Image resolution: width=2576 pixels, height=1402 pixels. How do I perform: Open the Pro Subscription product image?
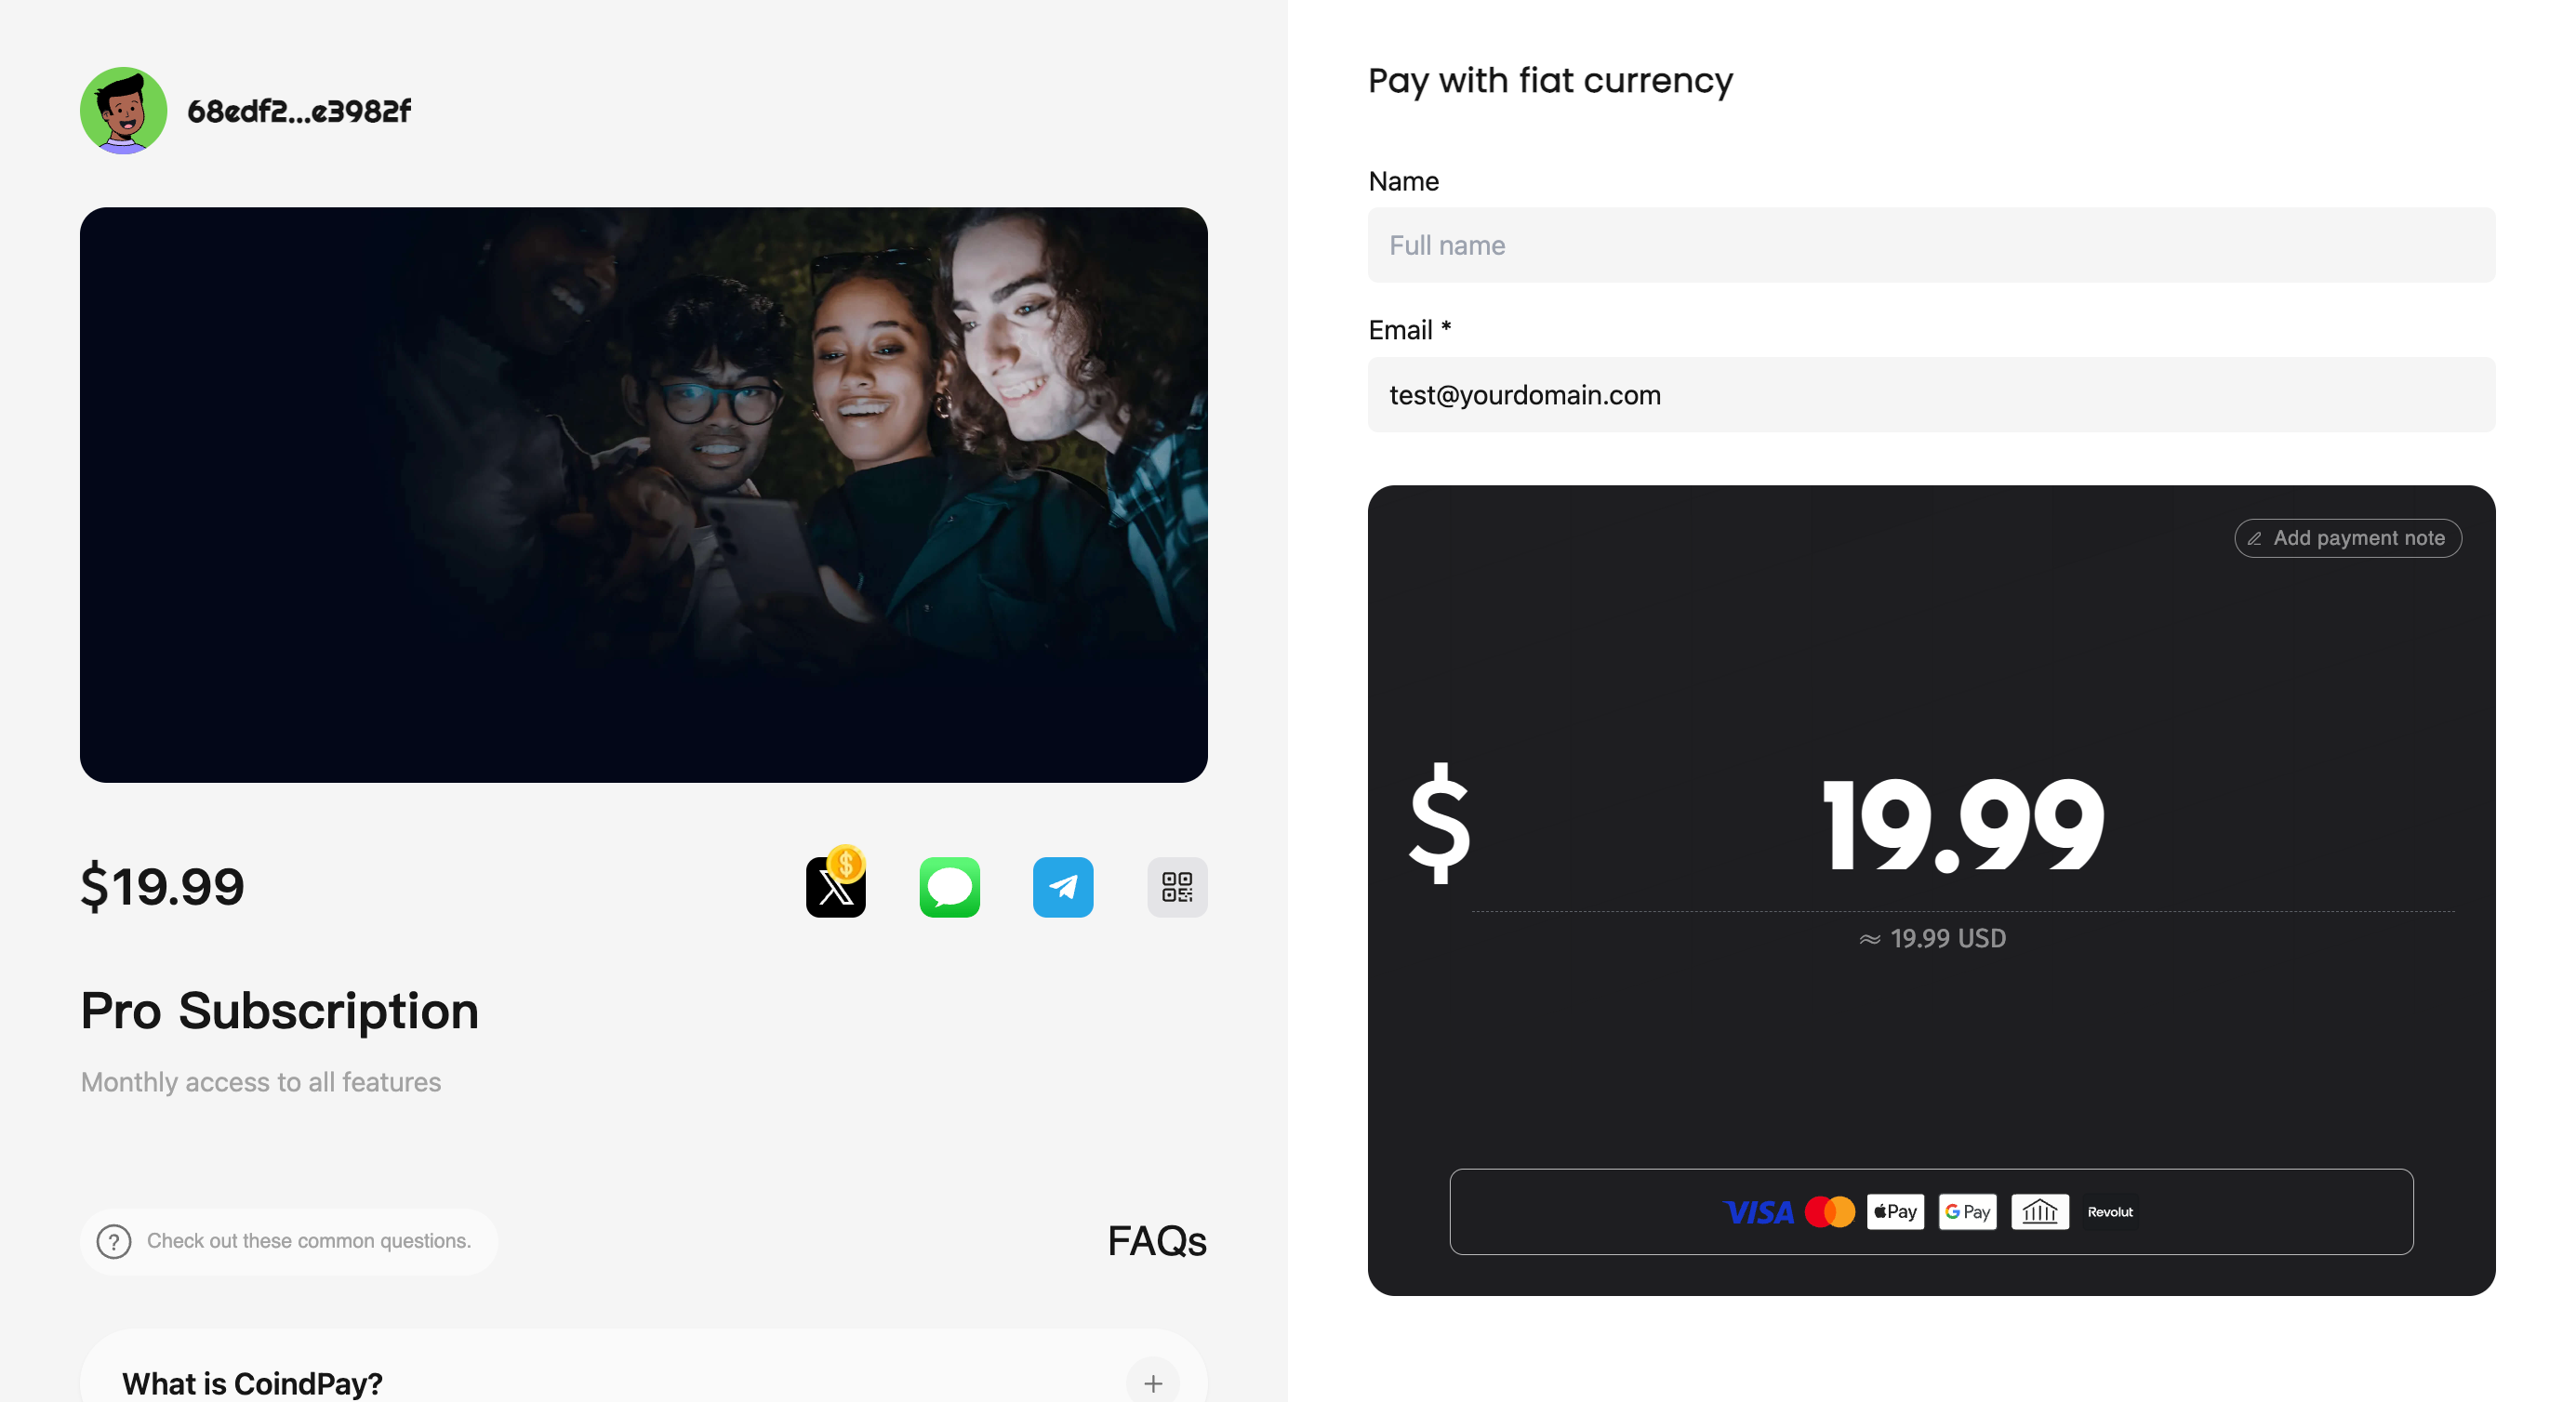pos(644,495)
